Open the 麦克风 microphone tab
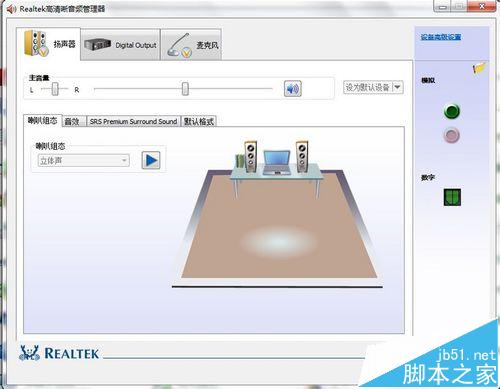 [x=191, y=45]
